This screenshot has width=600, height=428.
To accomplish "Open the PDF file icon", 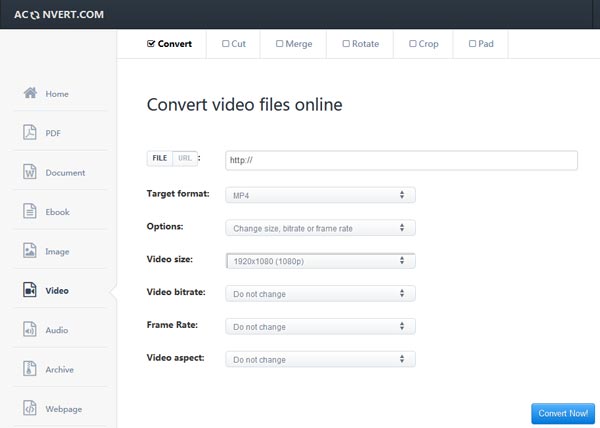I will point(30,132).
